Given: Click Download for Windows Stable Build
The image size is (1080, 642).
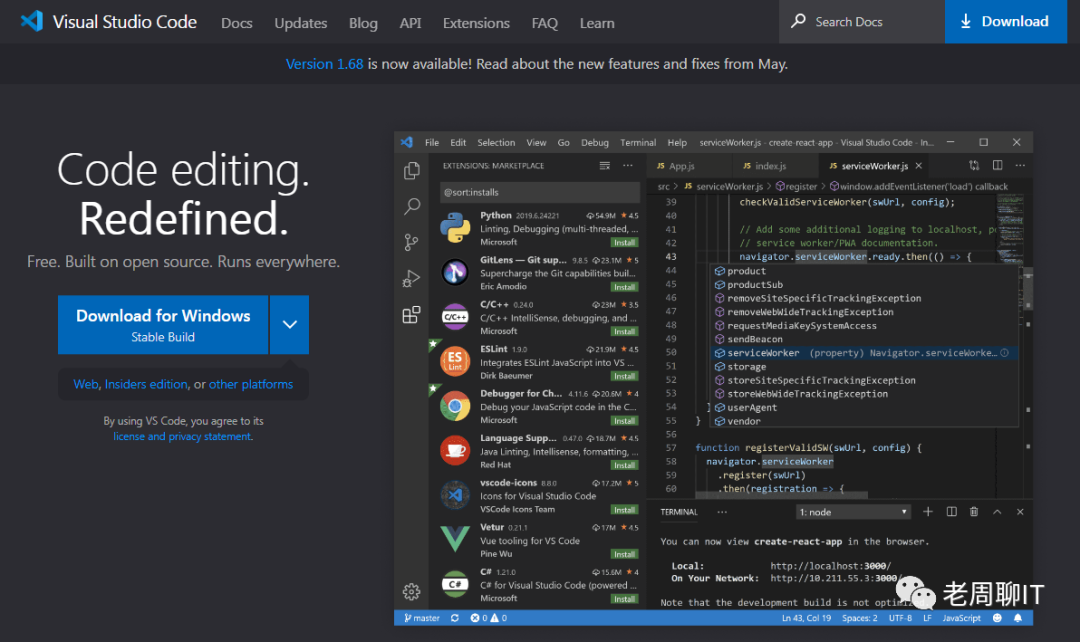Looking at the screenshot, I should tap(163, 324).
